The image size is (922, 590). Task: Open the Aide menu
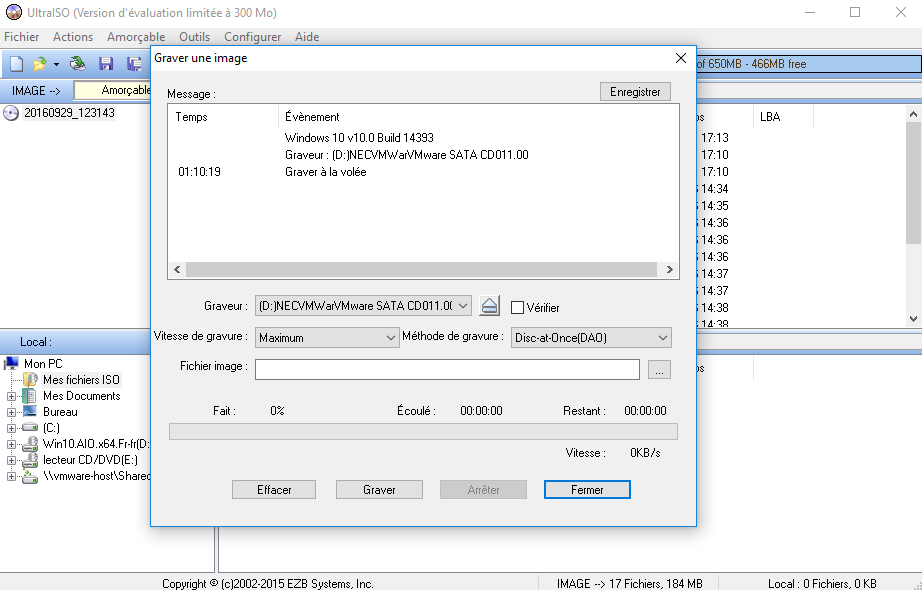[x=307, y=36]
